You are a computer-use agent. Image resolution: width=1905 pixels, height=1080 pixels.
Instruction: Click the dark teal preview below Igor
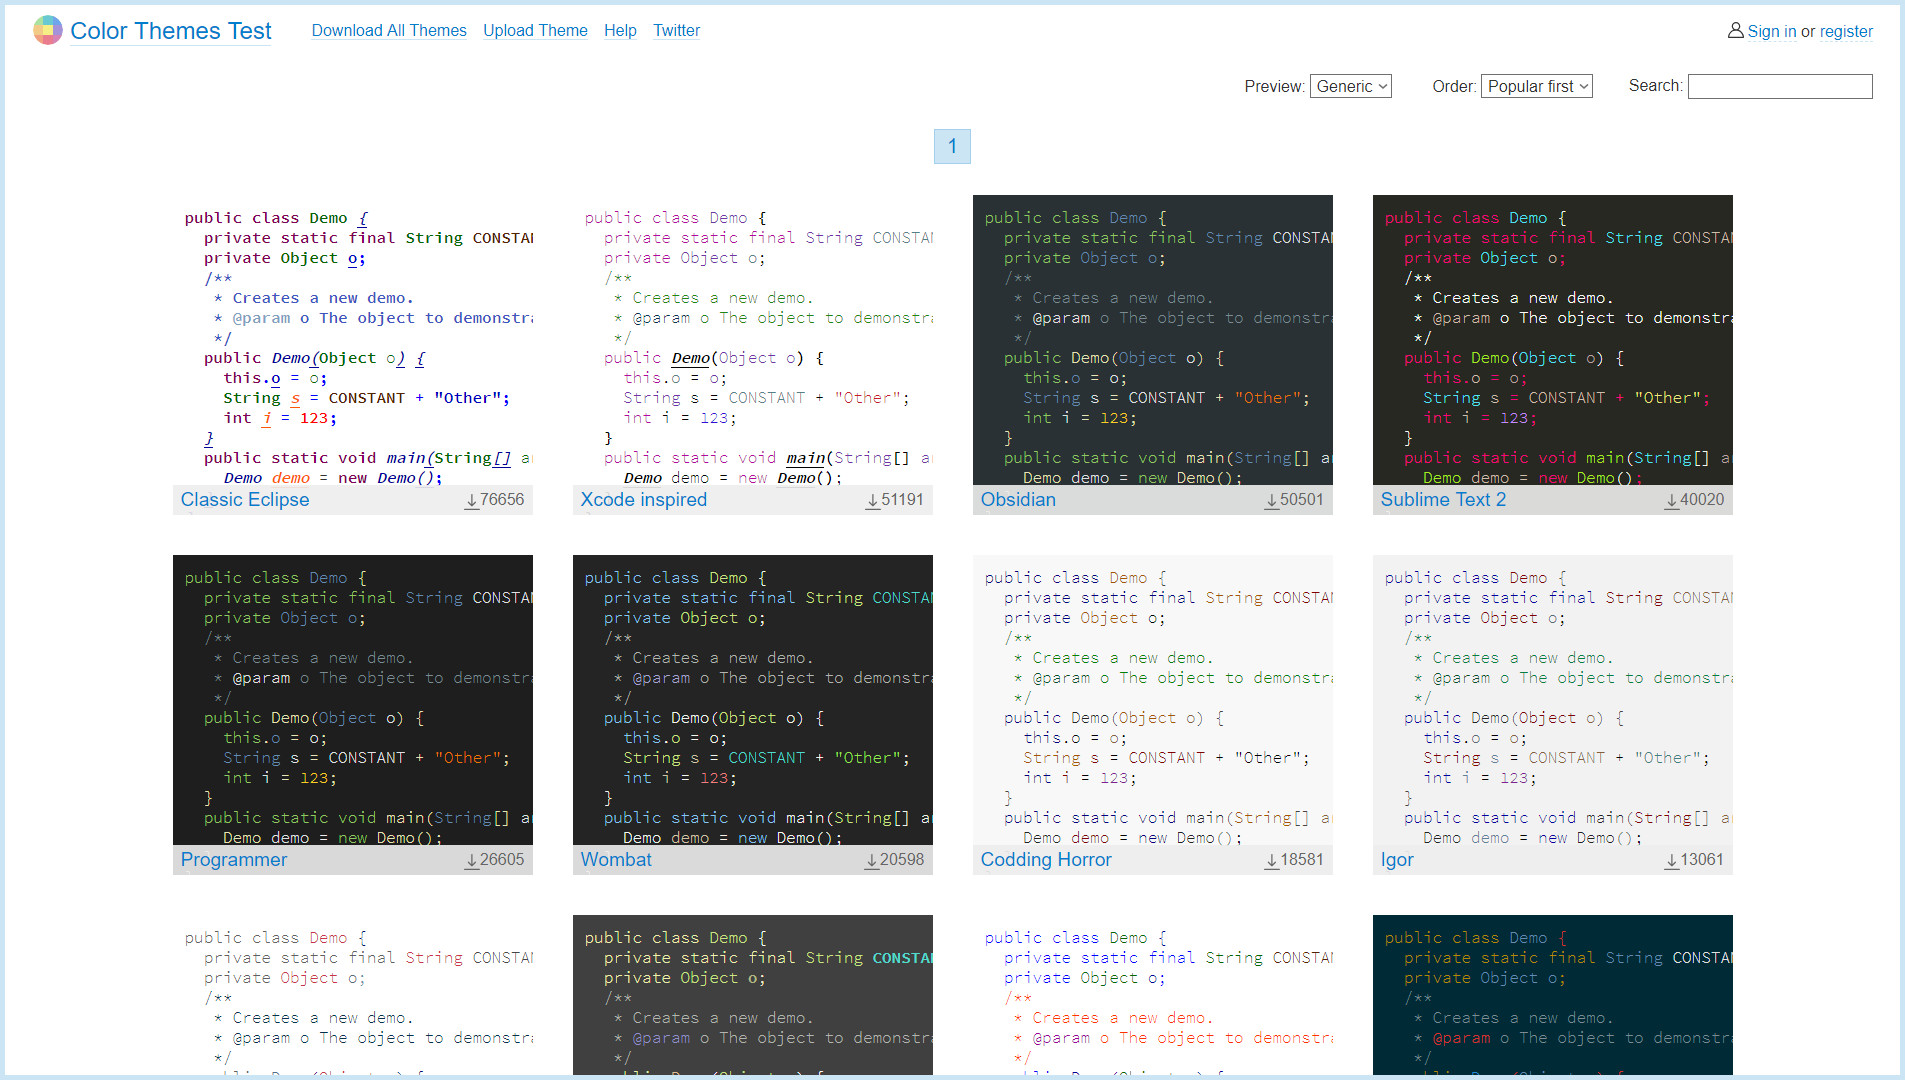(x=1553, y=995)
